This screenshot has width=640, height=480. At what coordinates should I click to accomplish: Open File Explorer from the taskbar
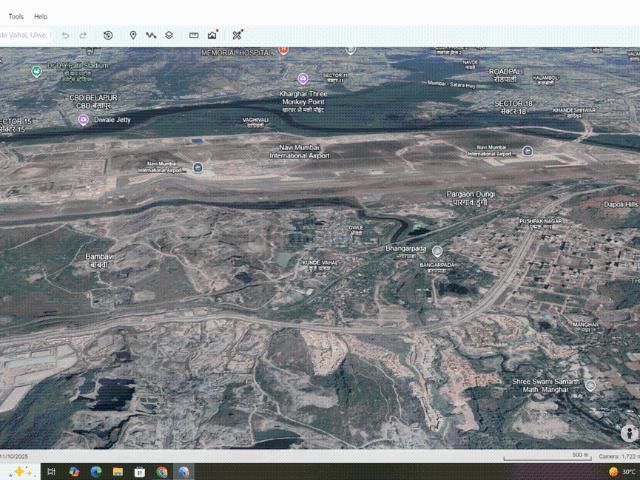(x=118, y=472)
